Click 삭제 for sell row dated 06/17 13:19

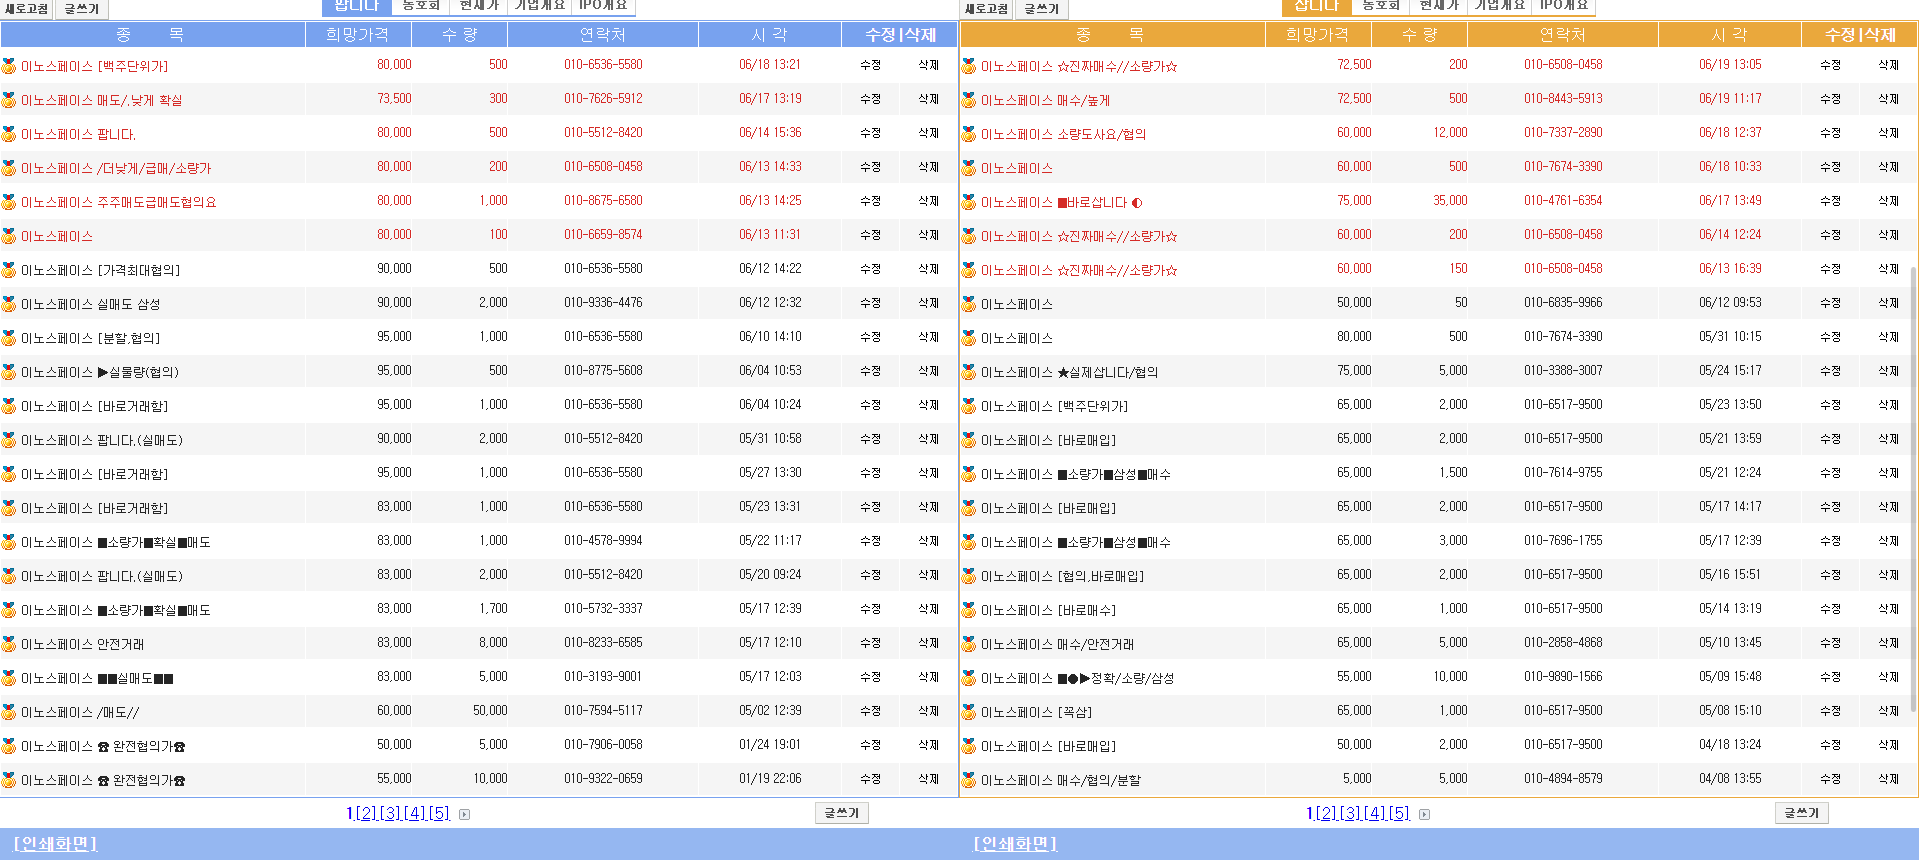click(x=928, y=99)
